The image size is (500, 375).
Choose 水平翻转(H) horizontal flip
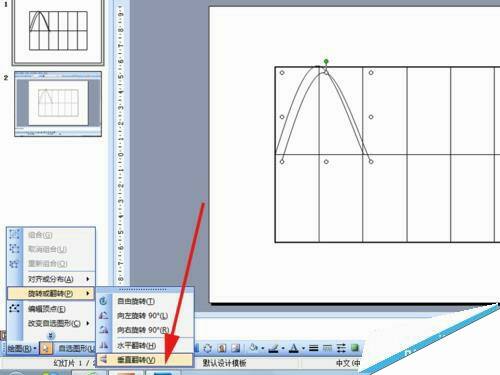[x=145, y=346]
